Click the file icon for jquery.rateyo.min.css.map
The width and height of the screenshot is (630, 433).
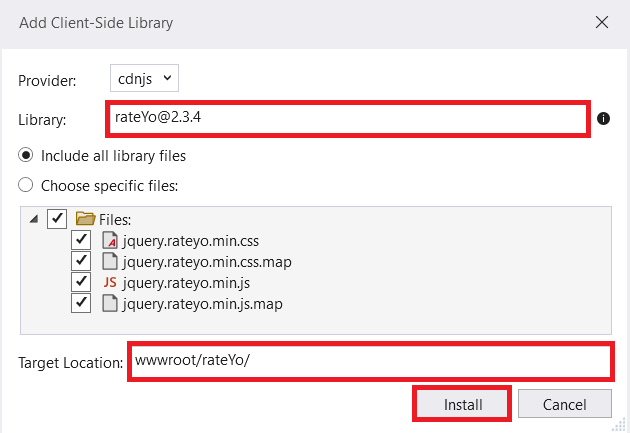(110, 261)
